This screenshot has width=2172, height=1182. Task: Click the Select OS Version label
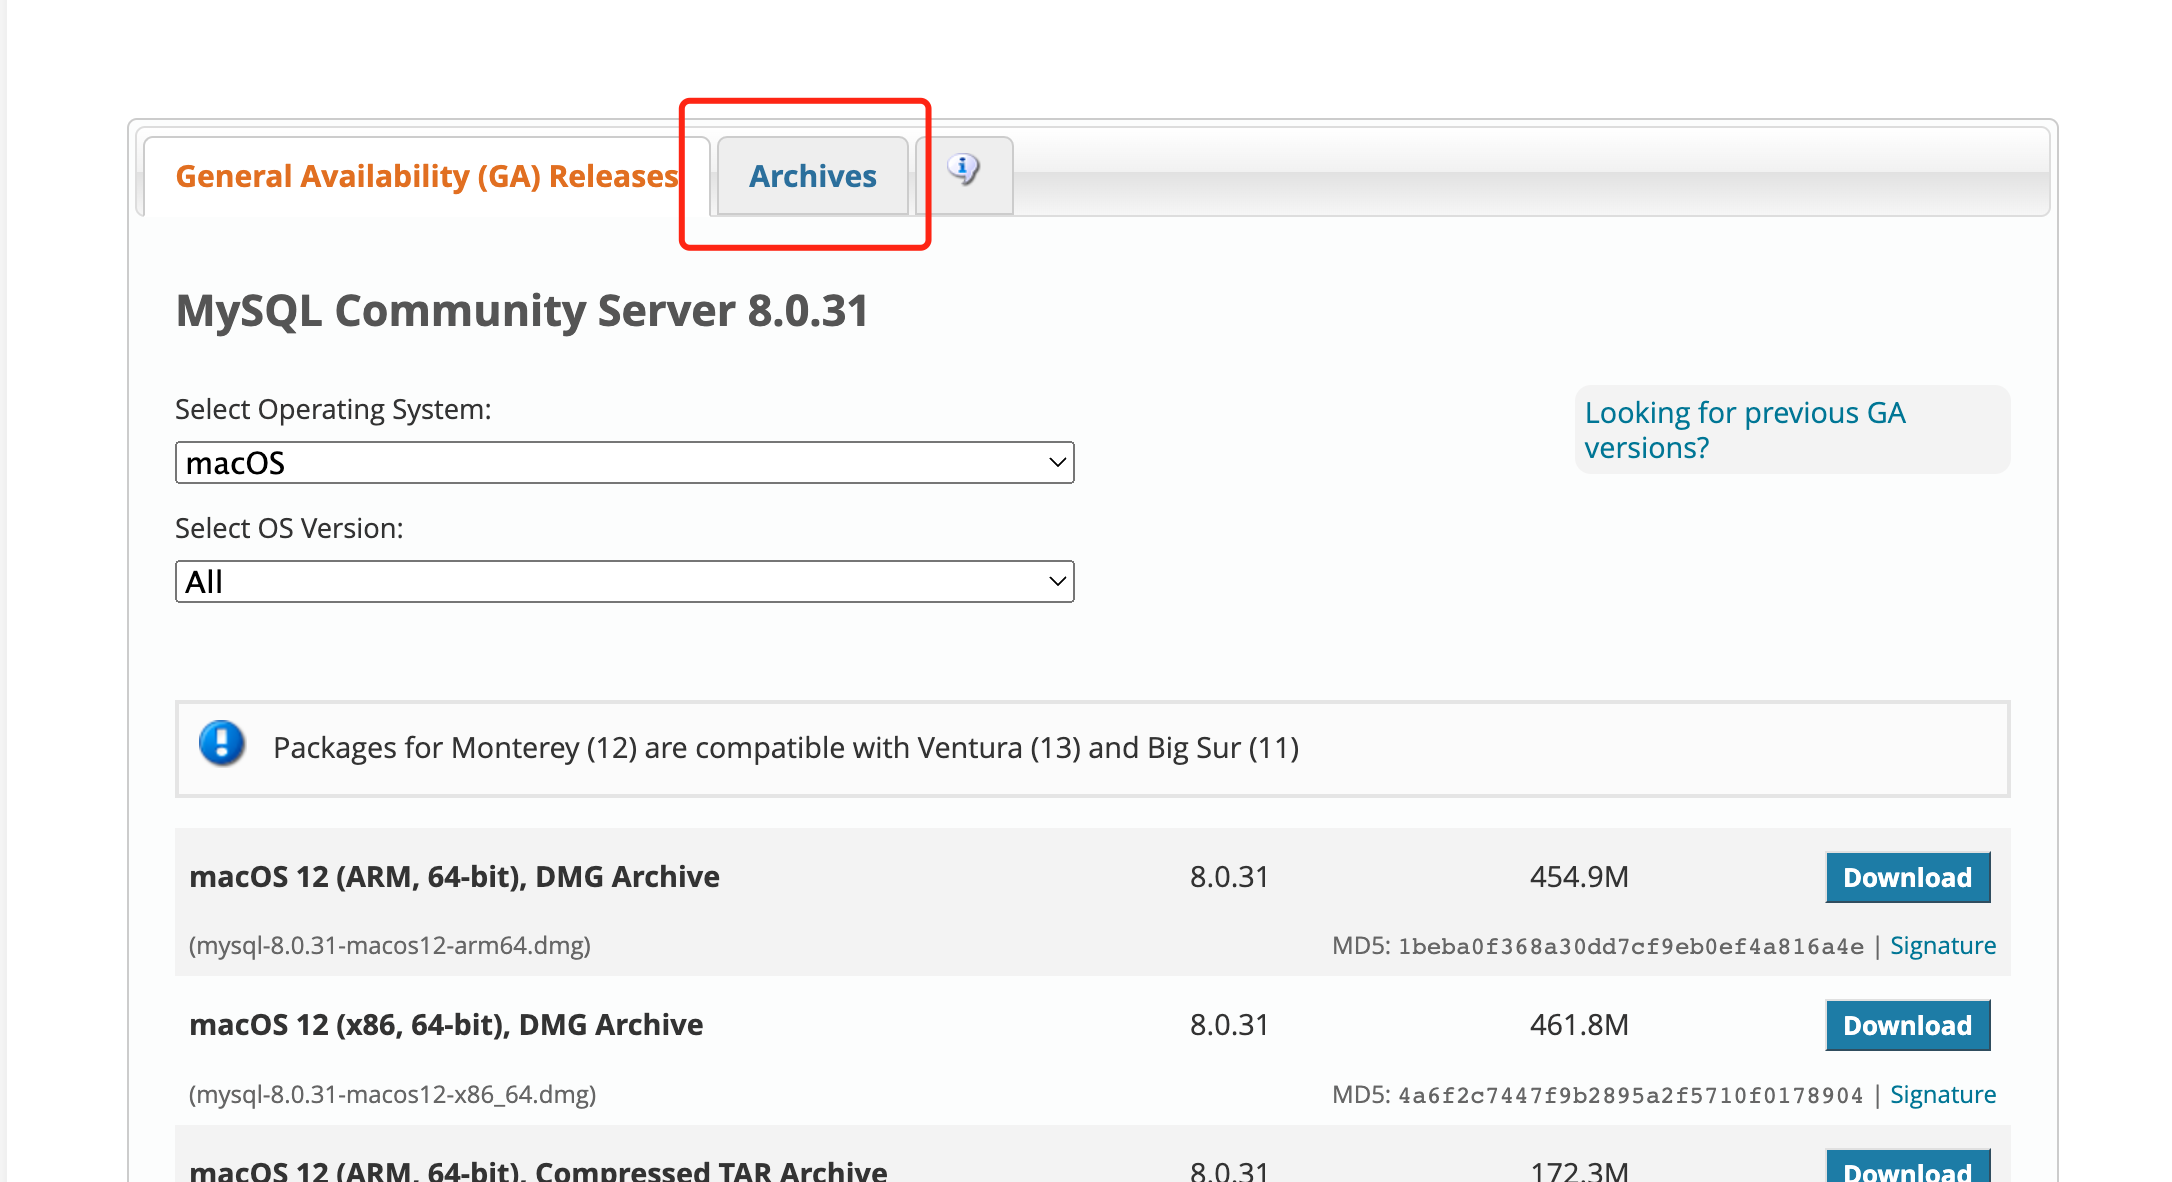click(290, 529)
